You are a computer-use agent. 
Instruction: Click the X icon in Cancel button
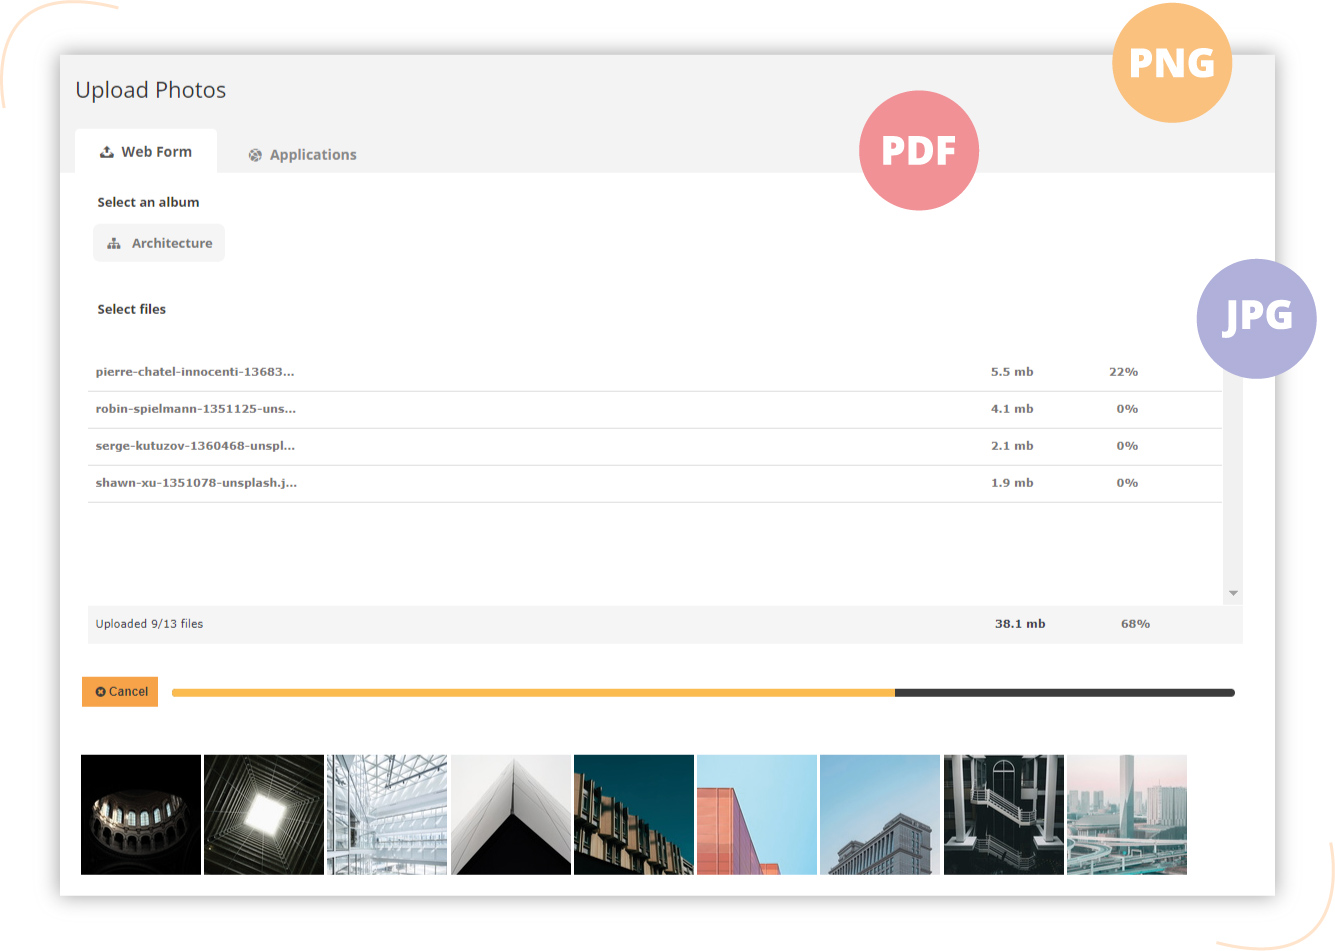[100, 692]
